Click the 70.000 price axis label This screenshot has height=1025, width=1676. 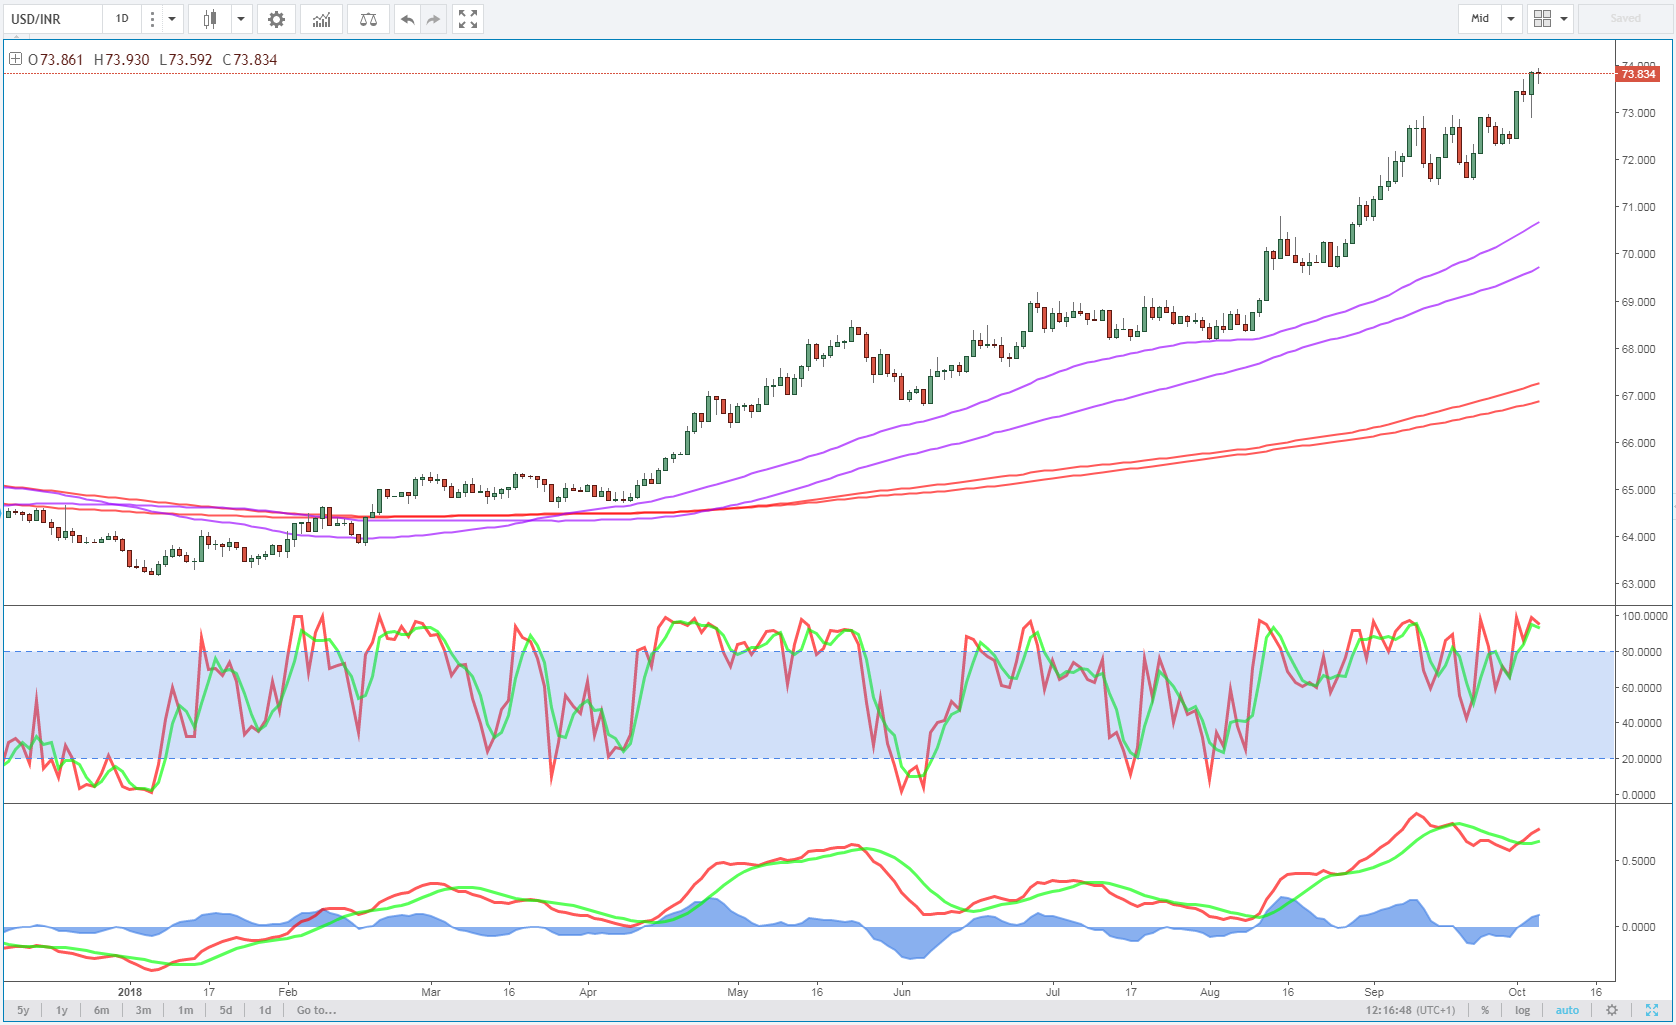1638,254
